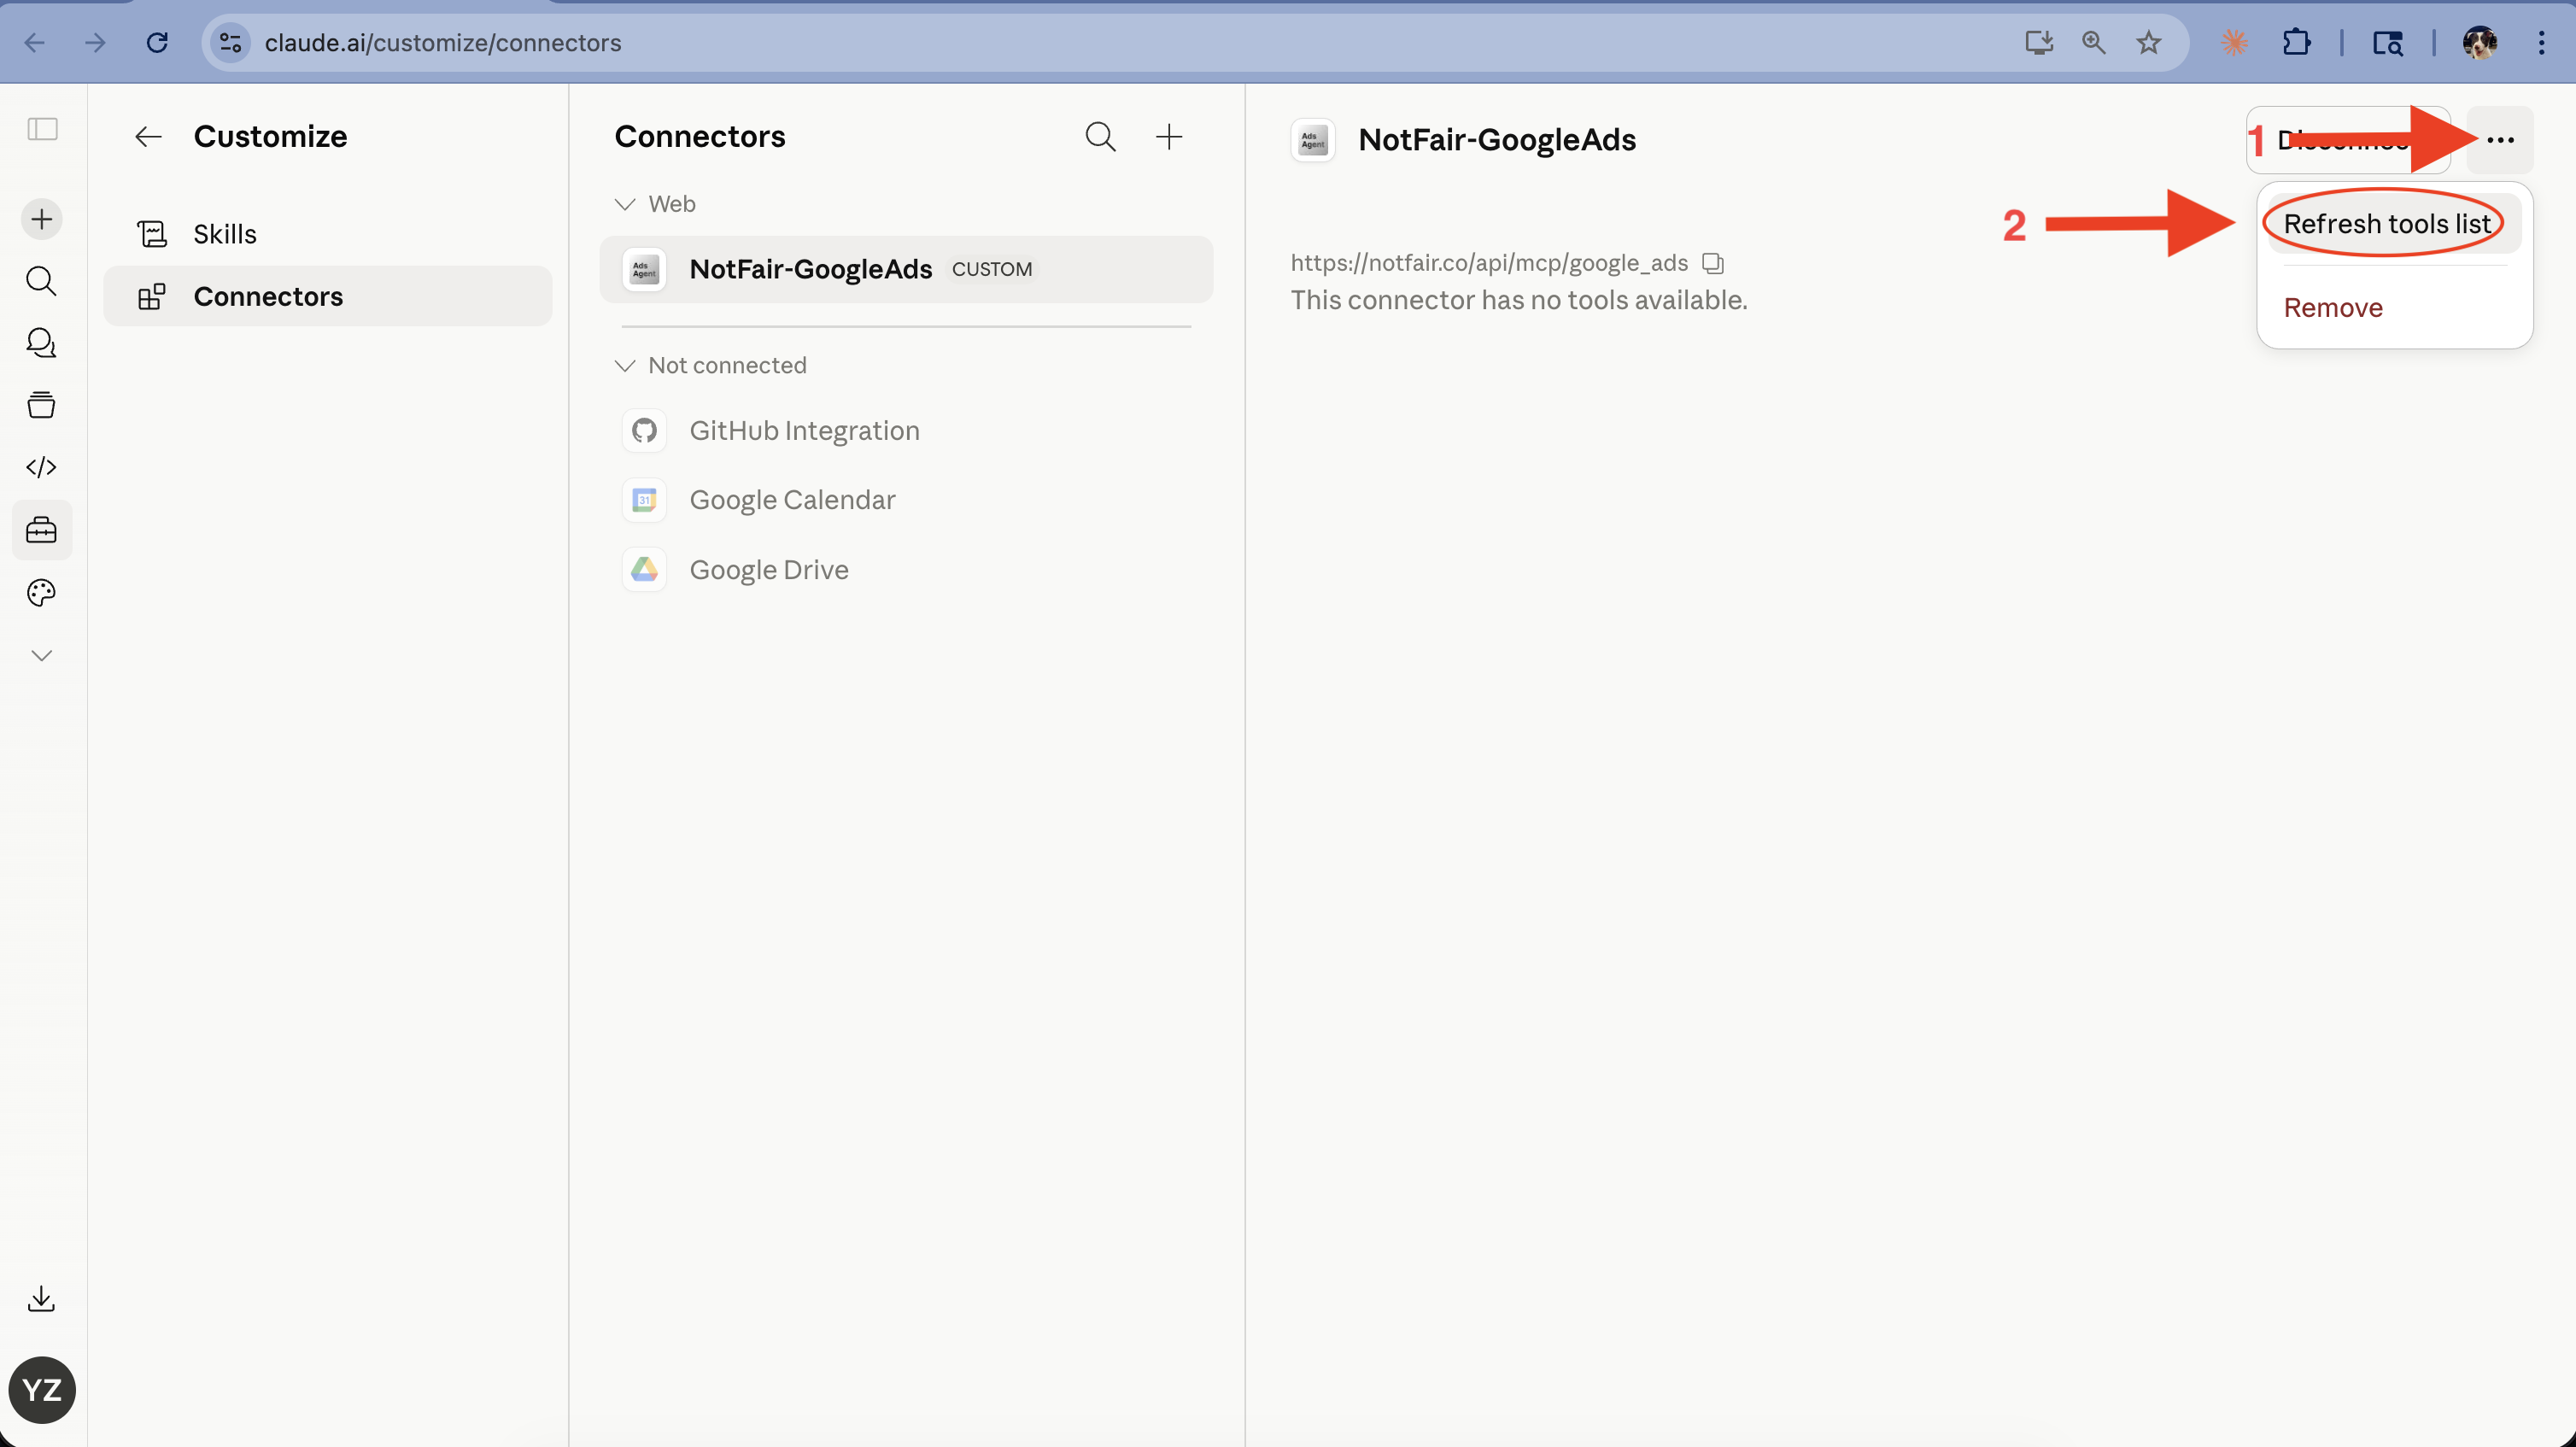
Task: Select NotFair-GoogleAds connector row
Action: tap(906, 269)
